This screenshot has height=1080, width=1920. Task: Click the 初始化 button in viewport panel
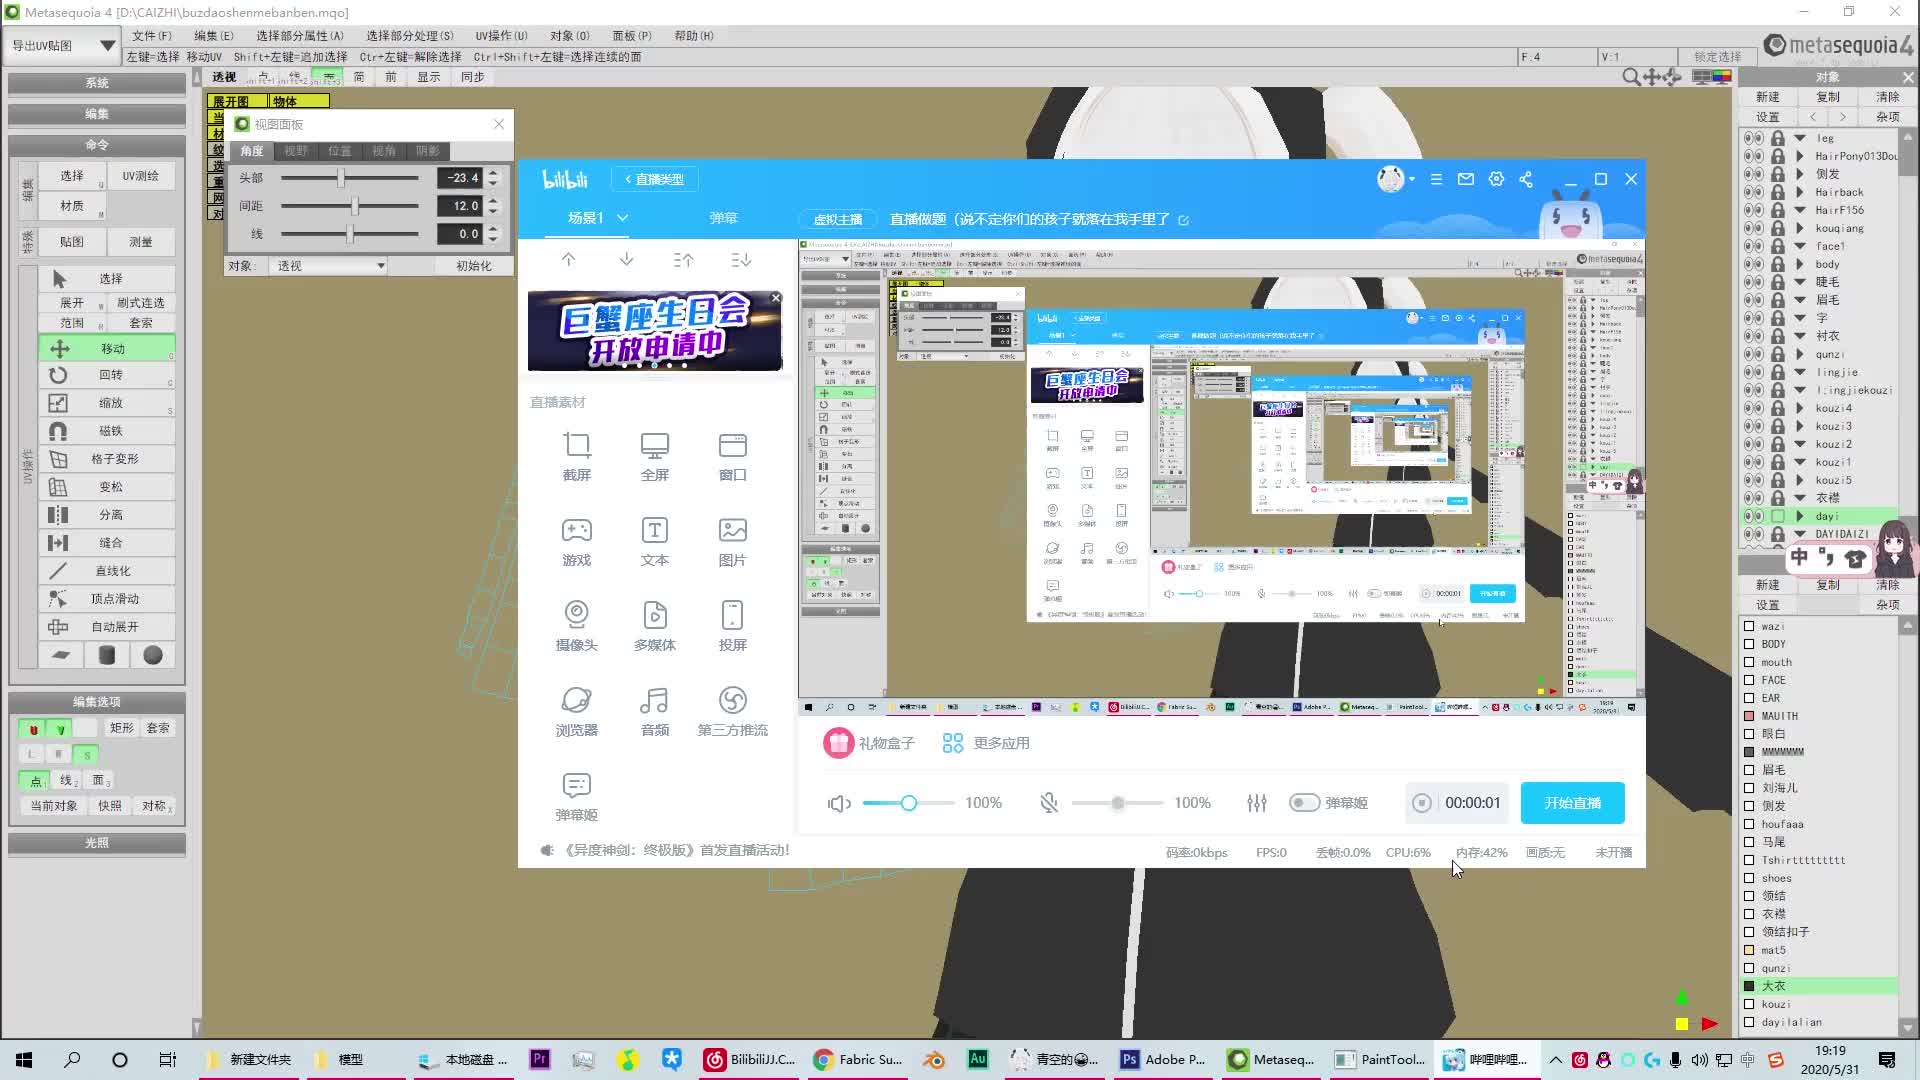click(471, 265)
